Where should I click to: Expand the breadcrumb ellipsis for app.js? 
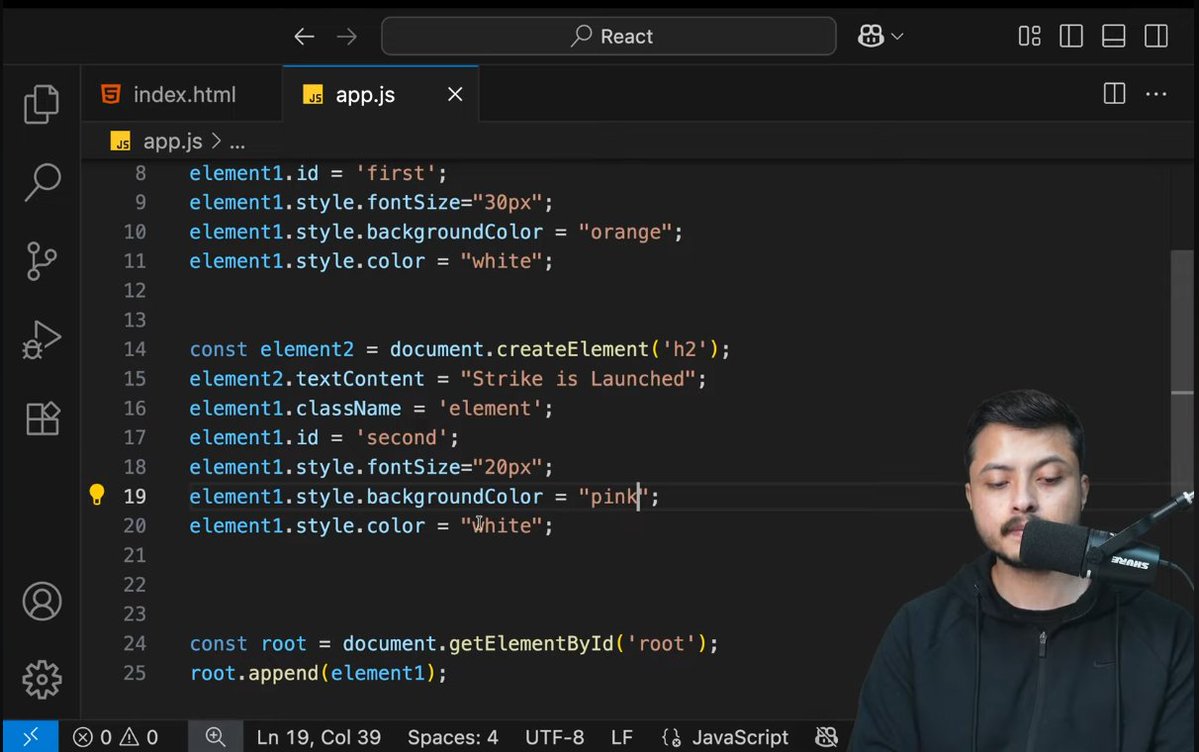[x=238, y=141]
